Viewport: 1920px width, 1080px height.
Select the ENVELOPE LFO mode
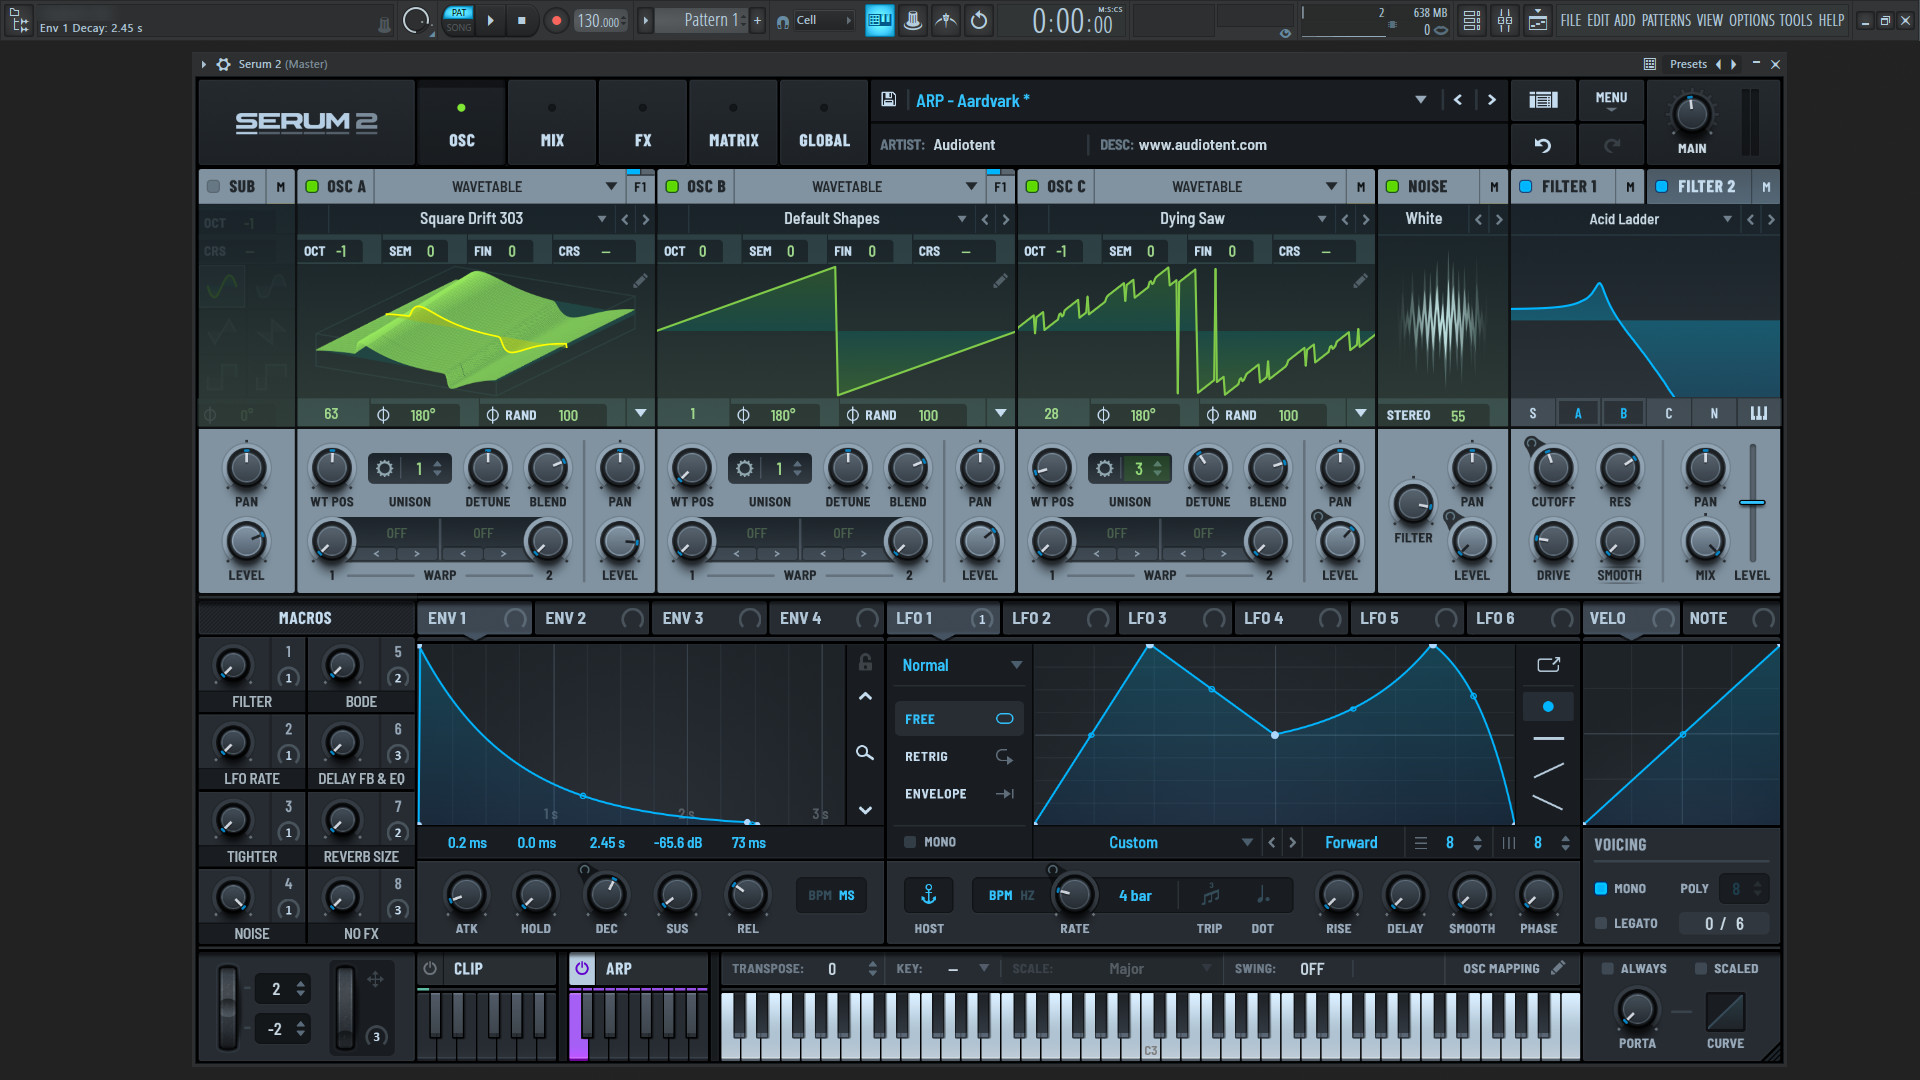coord(958,794)
